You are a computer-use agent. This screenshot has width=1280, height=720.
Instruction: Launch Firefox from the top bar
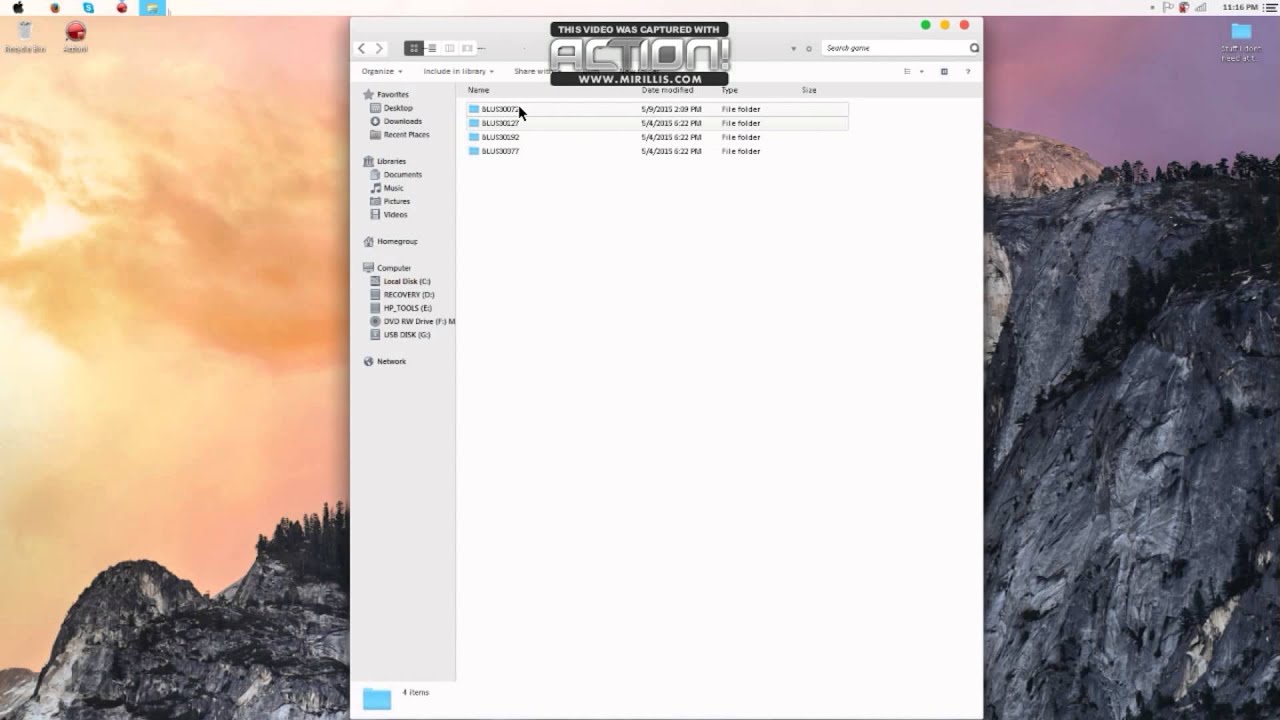pyautogui.click(x=55, y=7)
